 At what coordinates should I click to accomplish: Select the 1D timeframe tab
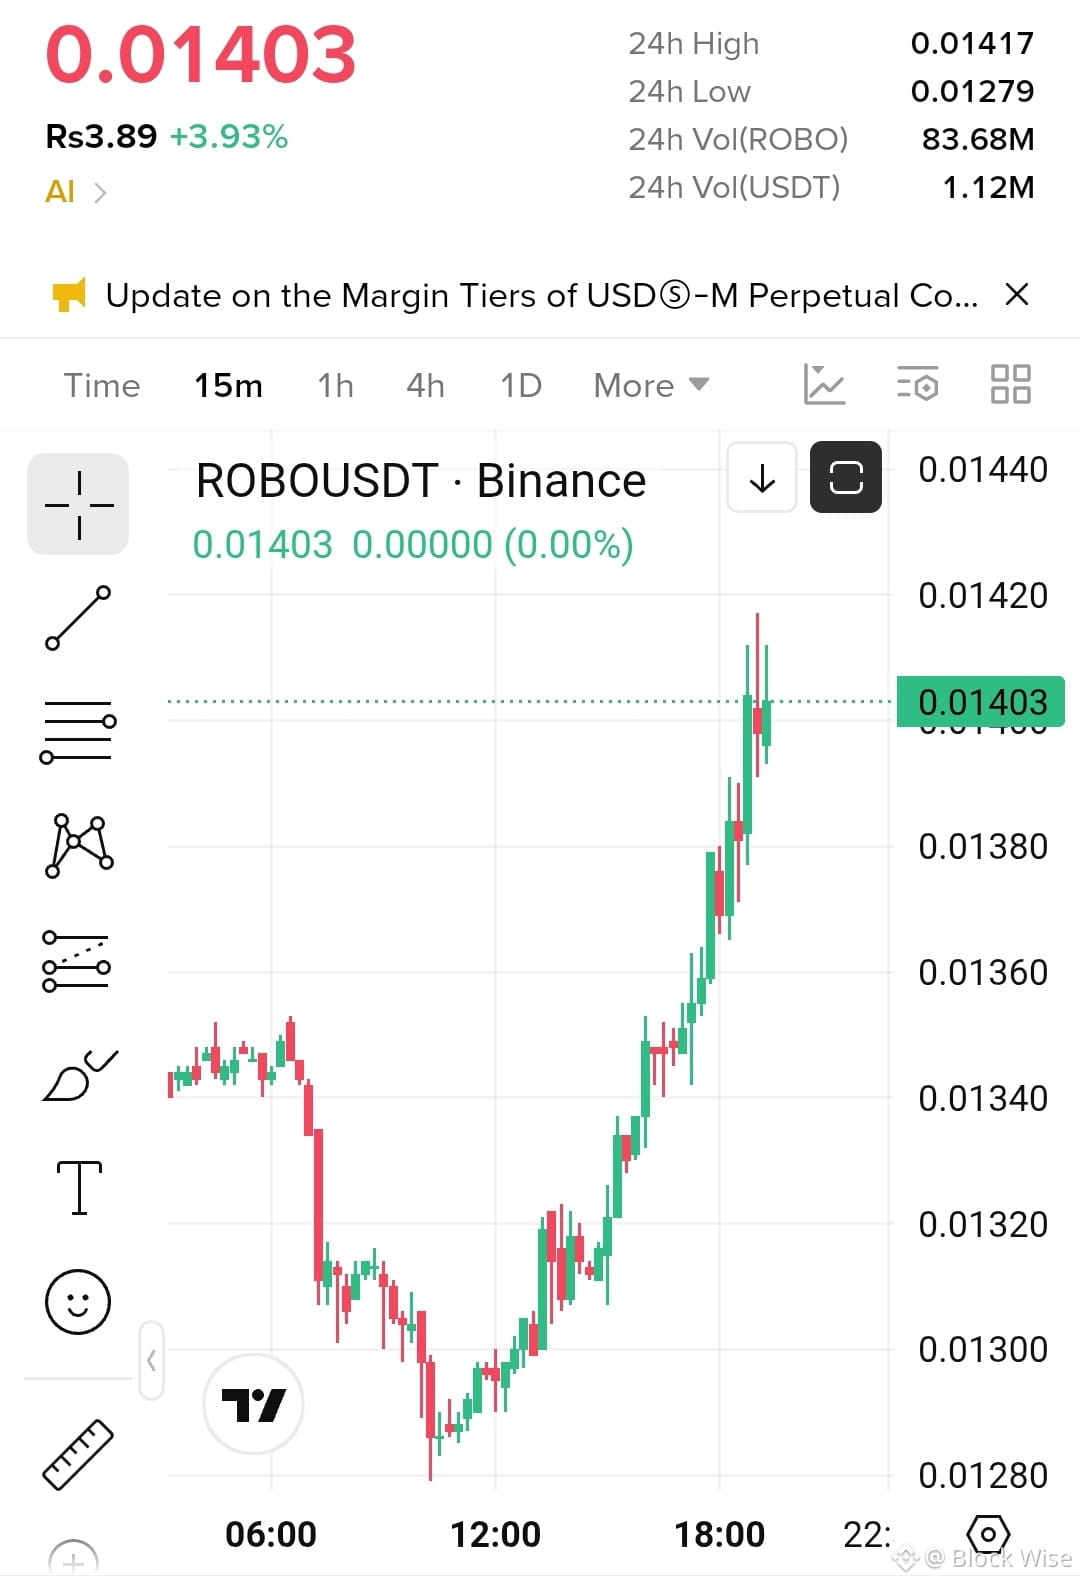pos(521,385)
